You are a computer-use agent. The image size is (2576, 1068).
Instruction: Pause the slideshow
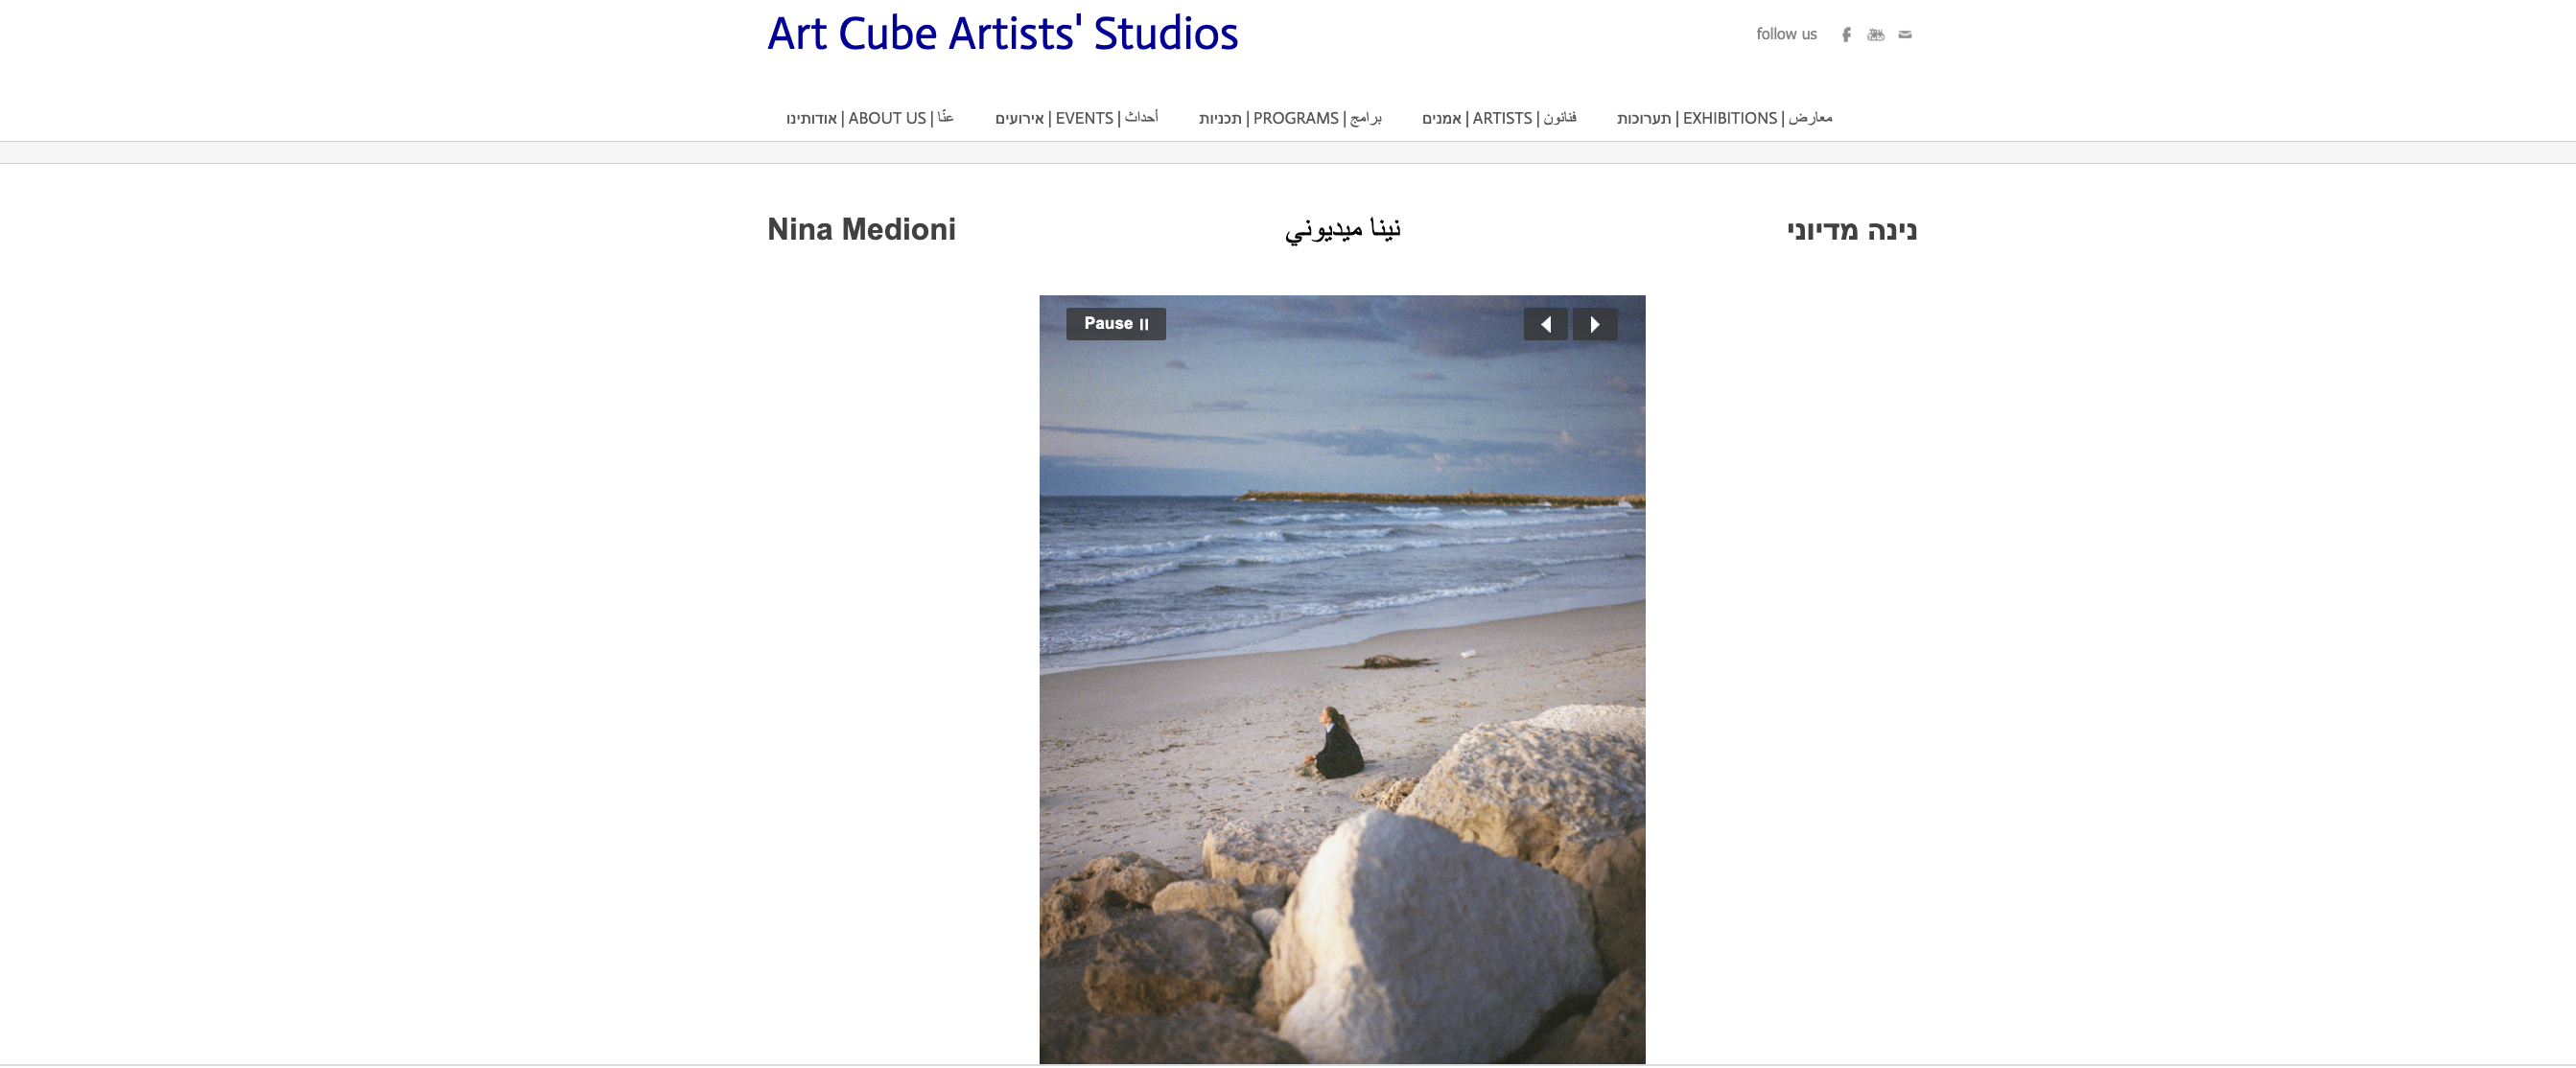[1116, 324]
